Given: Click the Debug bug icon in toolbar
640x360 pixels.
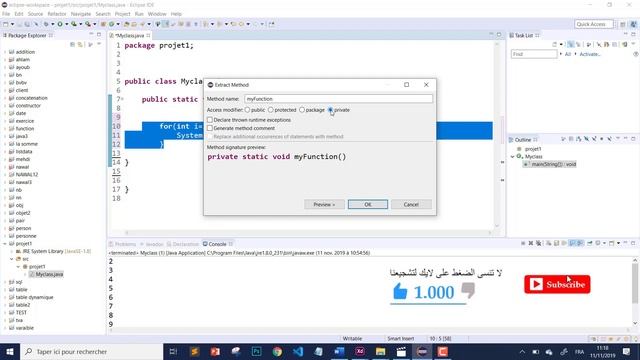Looking at the screenshot, I should [46, 24].
